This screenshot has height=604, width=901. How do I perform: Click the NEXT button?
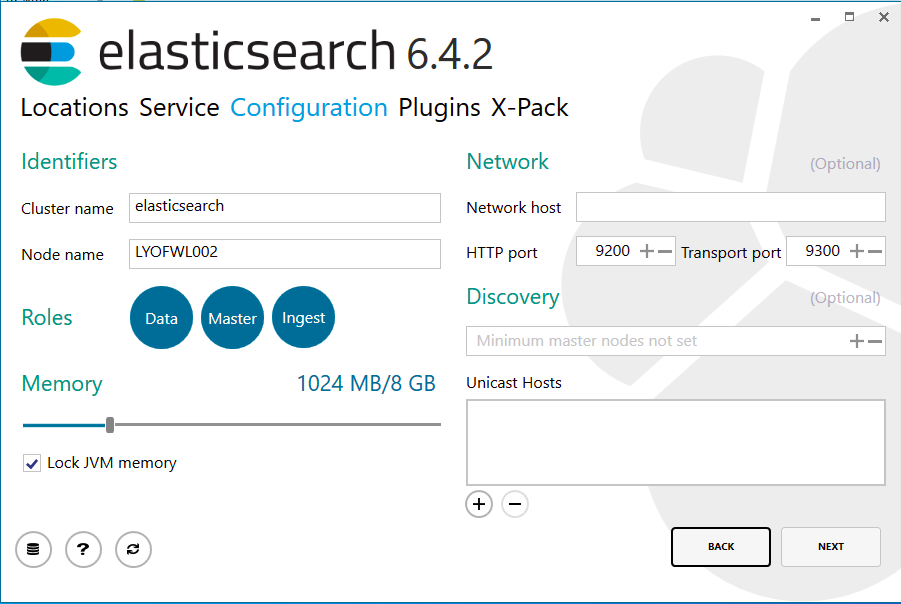831,547
